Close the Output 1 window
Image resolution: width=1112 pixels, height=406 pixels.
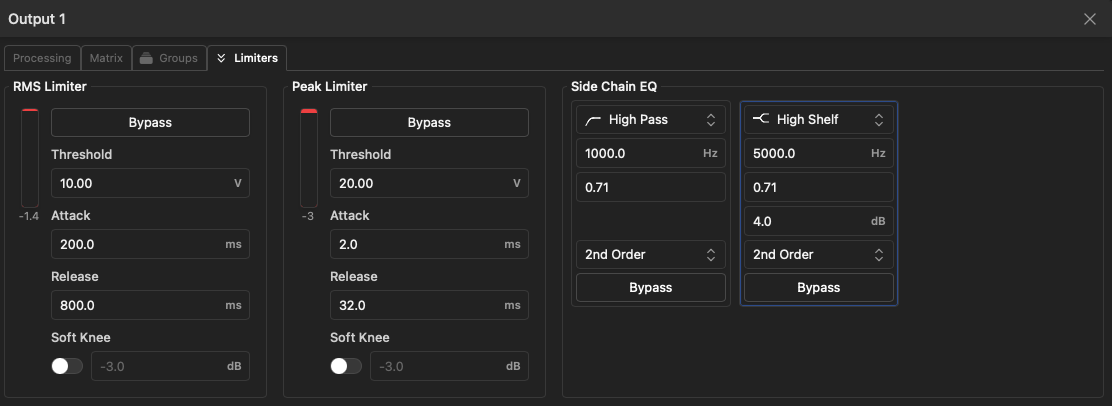point(1090,19)
